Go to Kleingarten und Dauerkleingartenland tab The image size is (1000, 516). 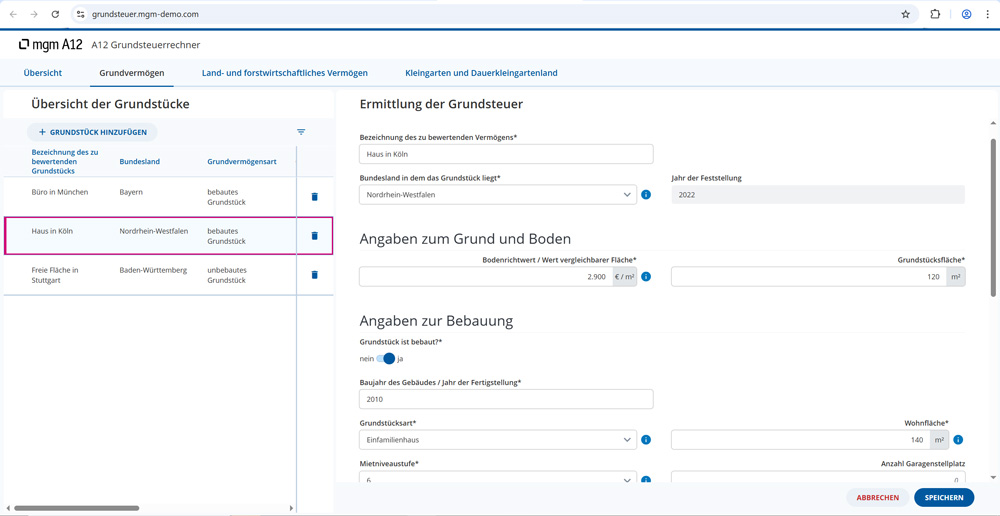point(481,73)
